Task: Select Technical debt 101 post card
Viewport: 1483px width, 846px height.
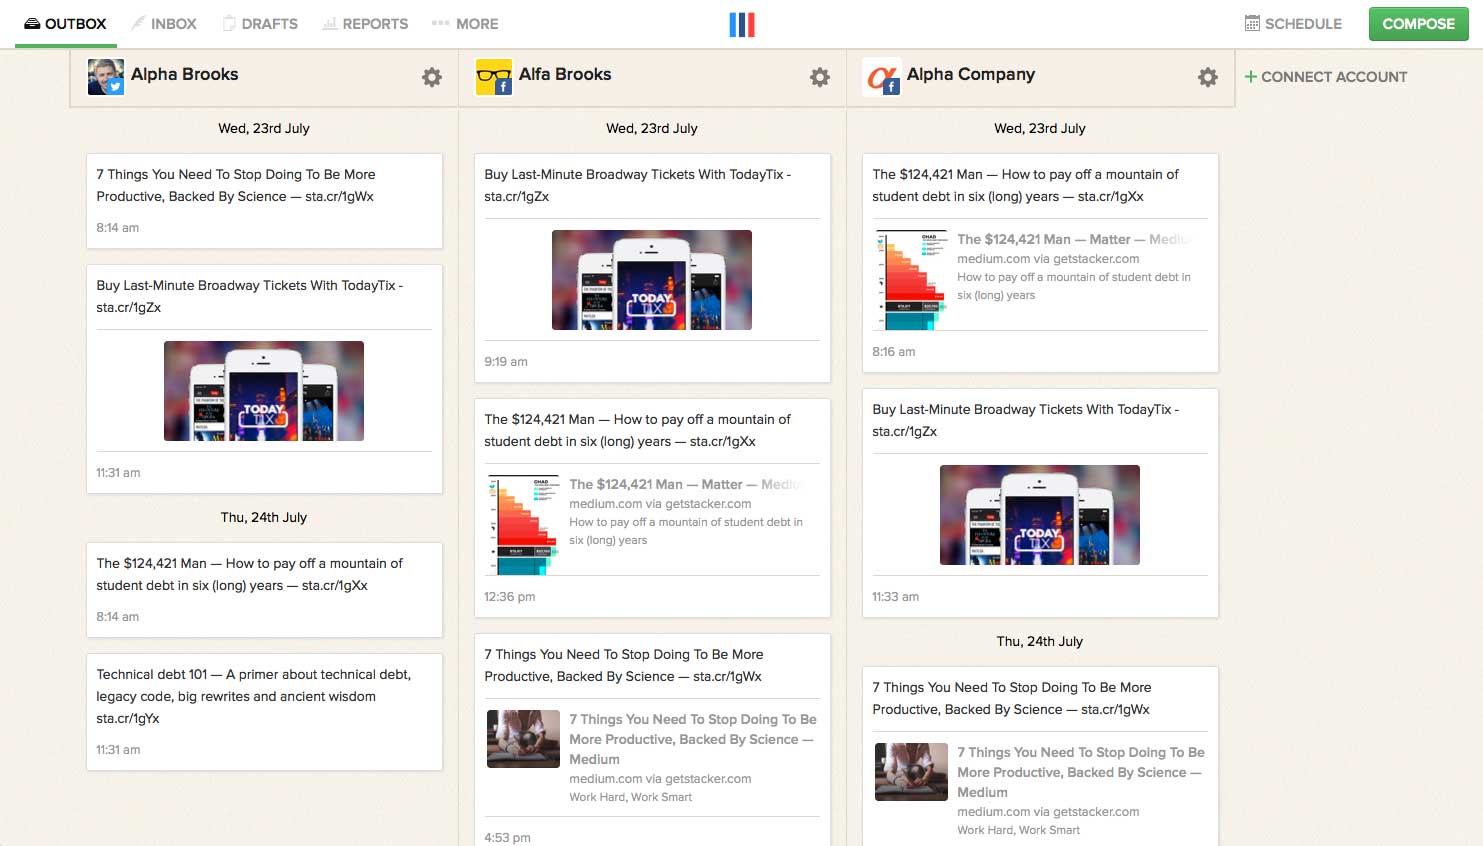Action: pos(264,711)
